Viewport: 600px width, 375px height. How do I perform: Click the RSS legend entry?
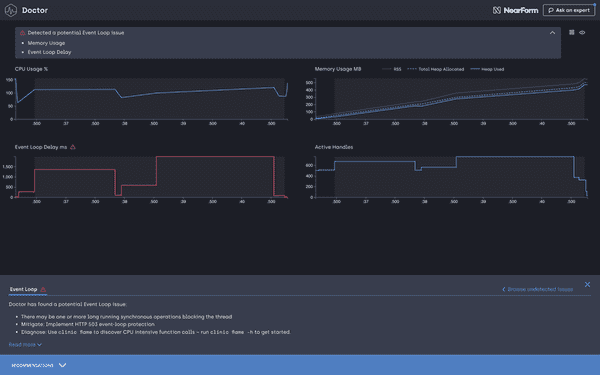click(392, 69)
